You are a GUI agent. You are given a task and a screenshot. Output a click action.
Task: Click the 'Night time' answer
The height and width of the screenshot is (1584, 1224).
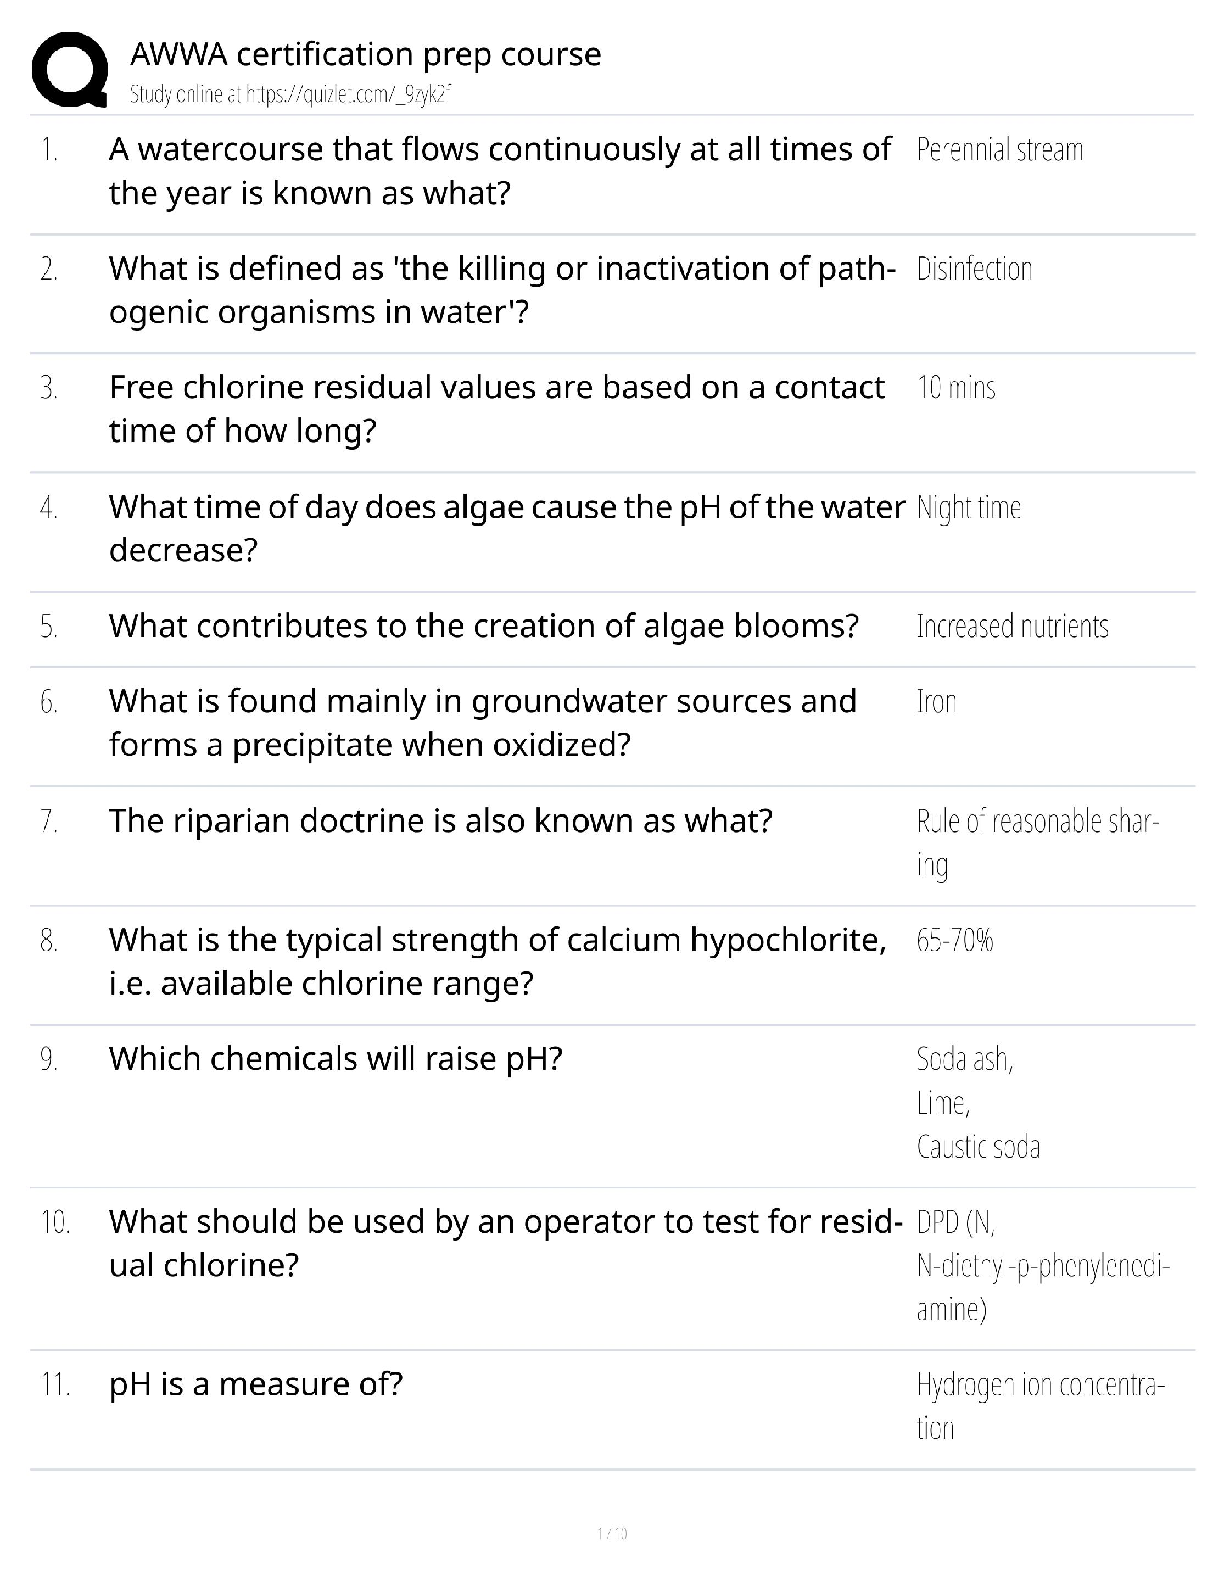click(x=968, y=508)
